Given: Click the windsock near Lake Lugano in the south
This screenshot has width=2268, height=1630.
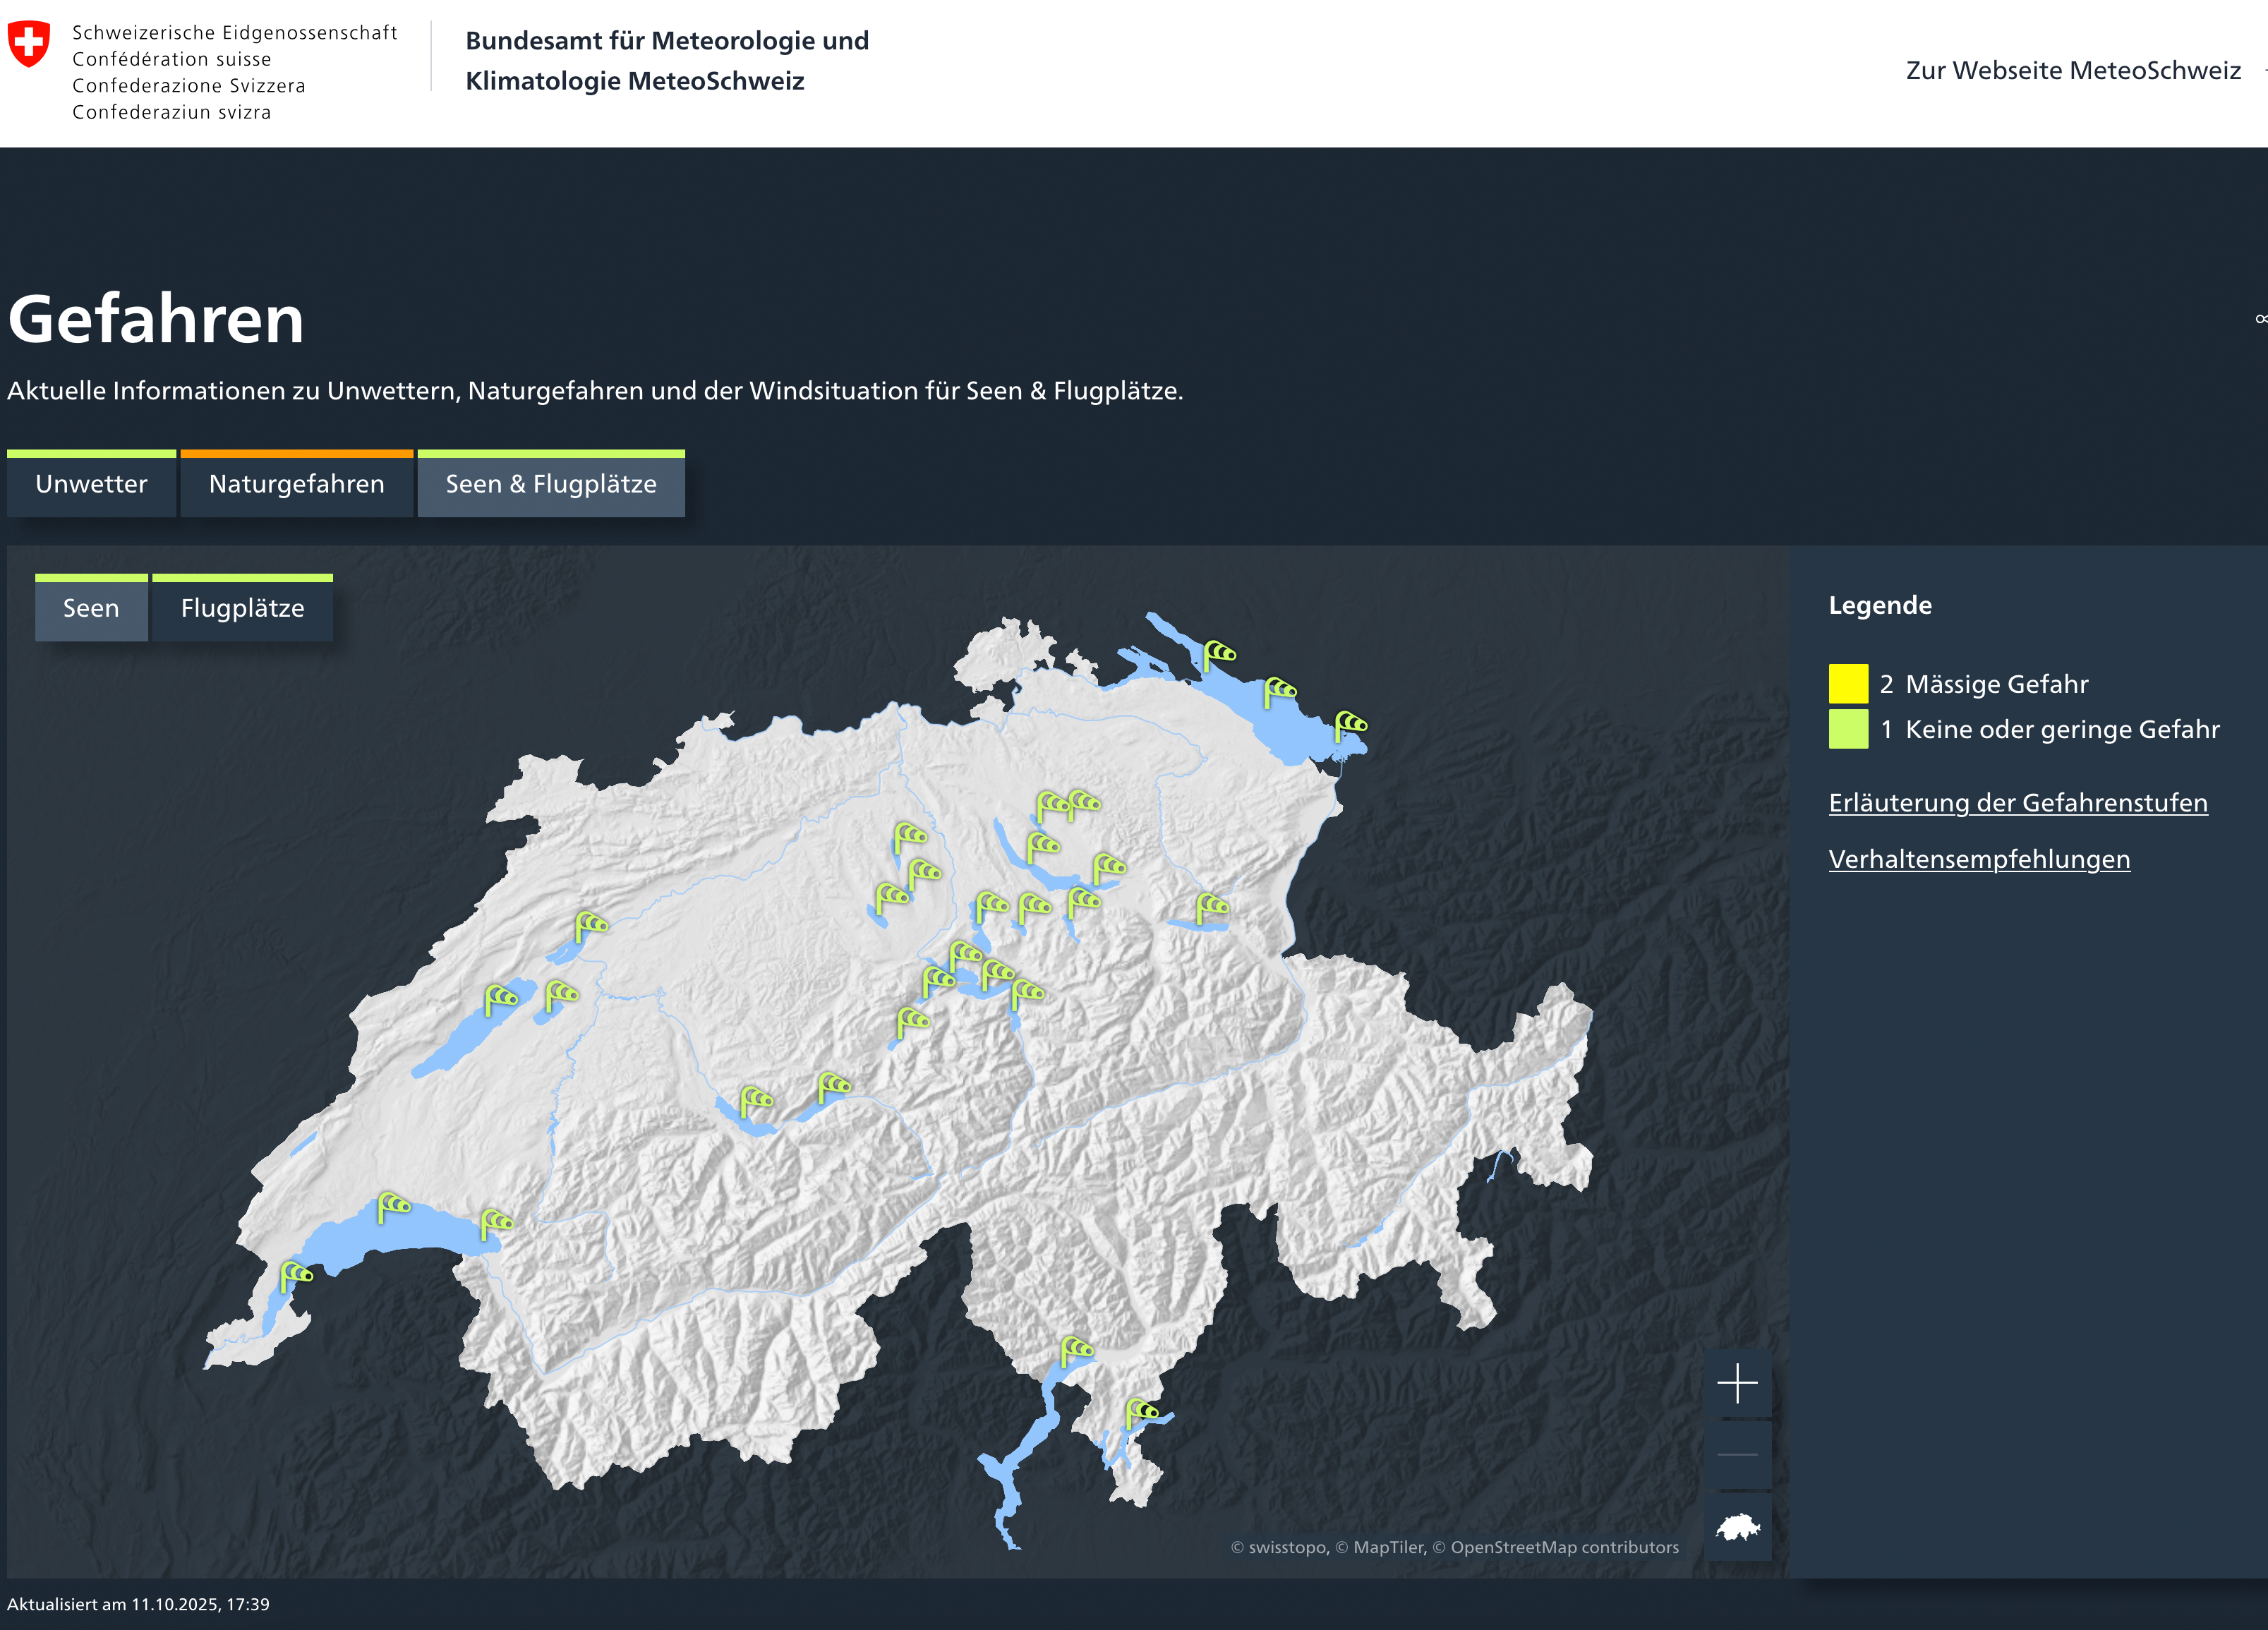Looking at the screenshot, I should [x=1141, y=1413].
